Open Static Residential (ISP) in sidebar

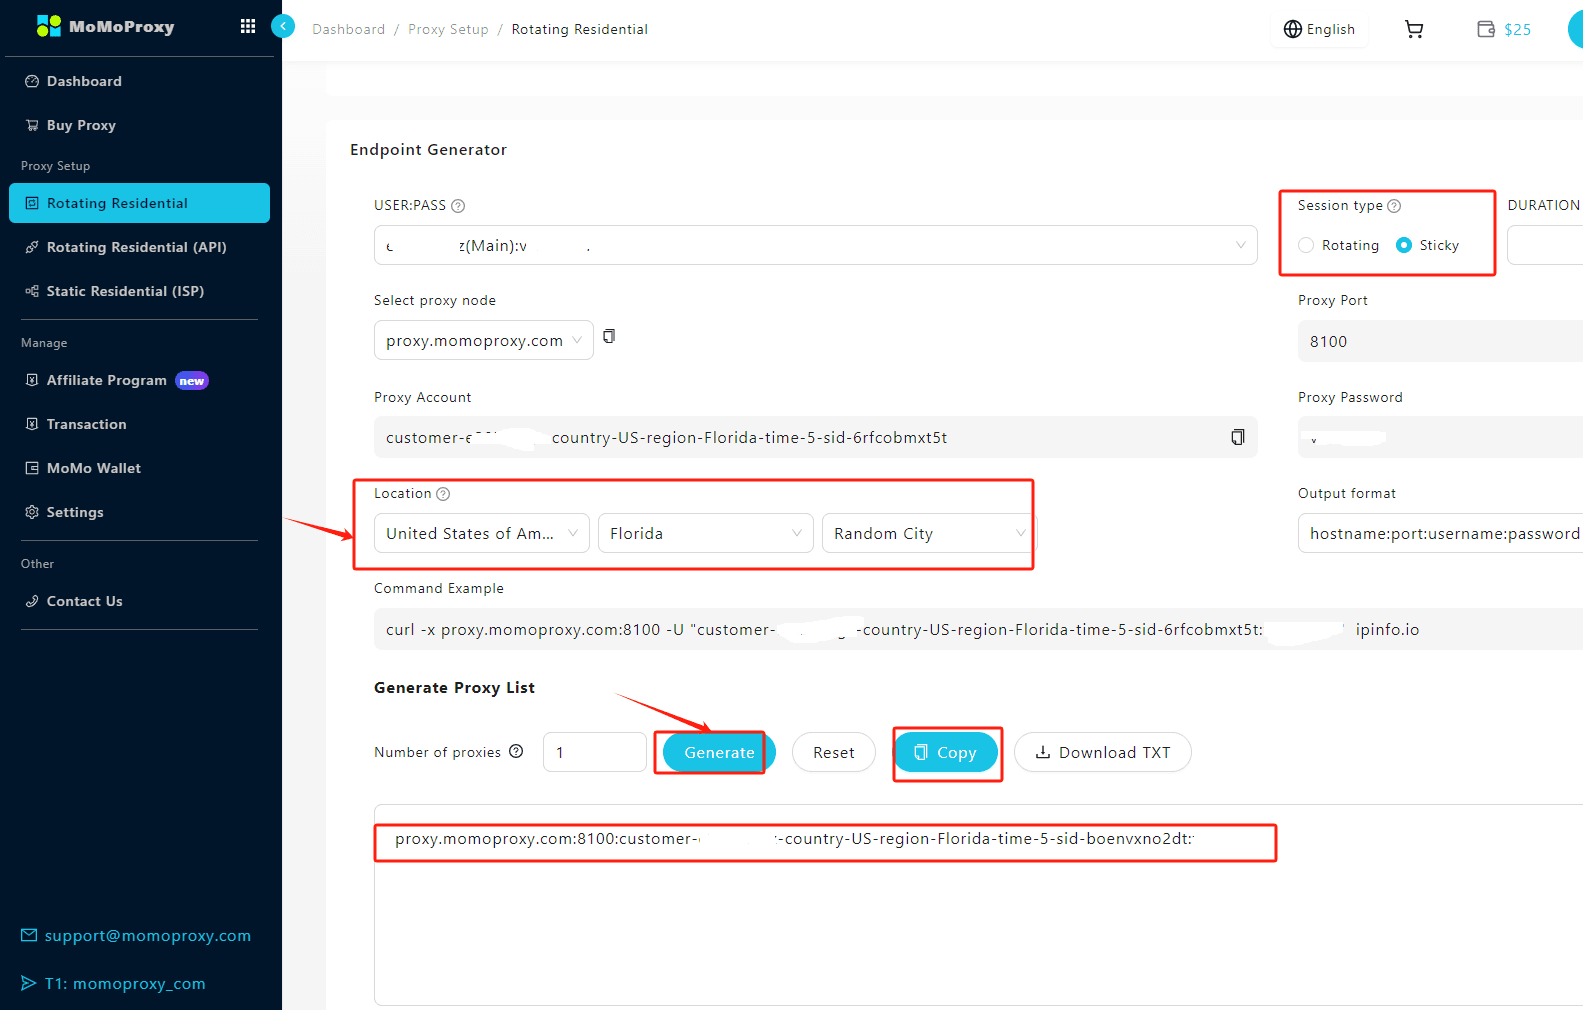(125, 291)
